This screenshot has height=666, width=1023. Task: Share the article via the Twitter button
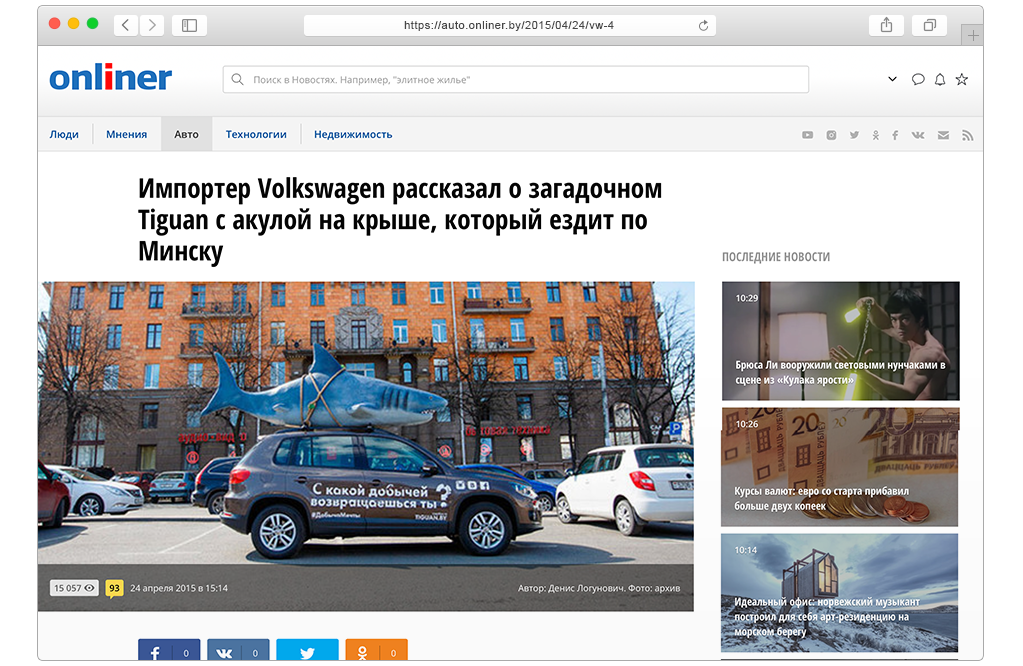(307, 650)
